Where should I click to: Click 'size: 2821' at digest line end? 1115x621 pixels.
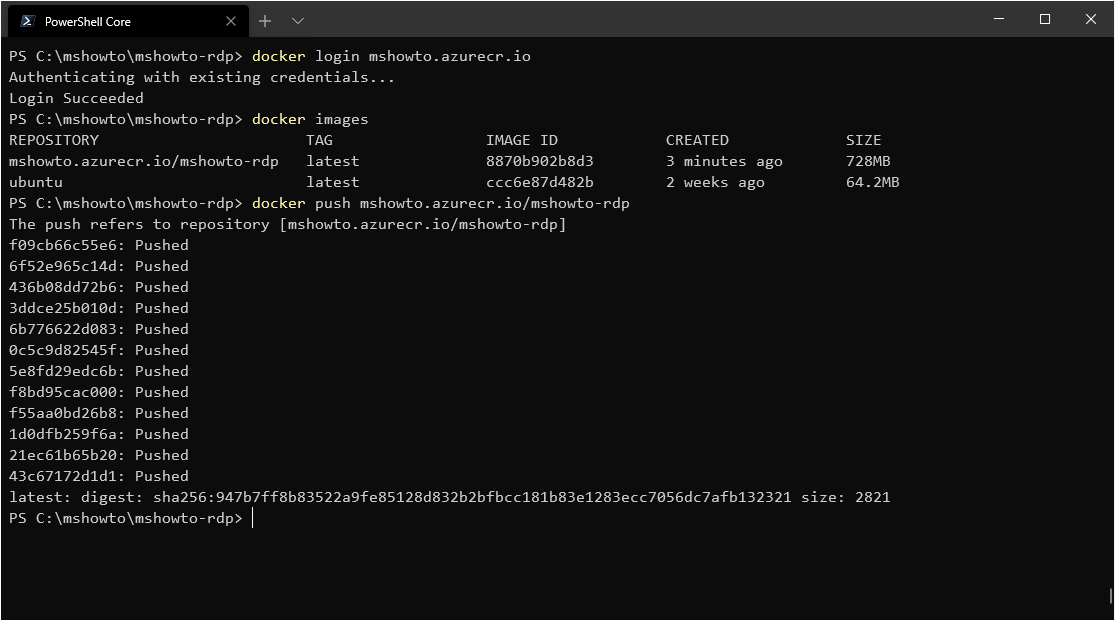(845, 497)
